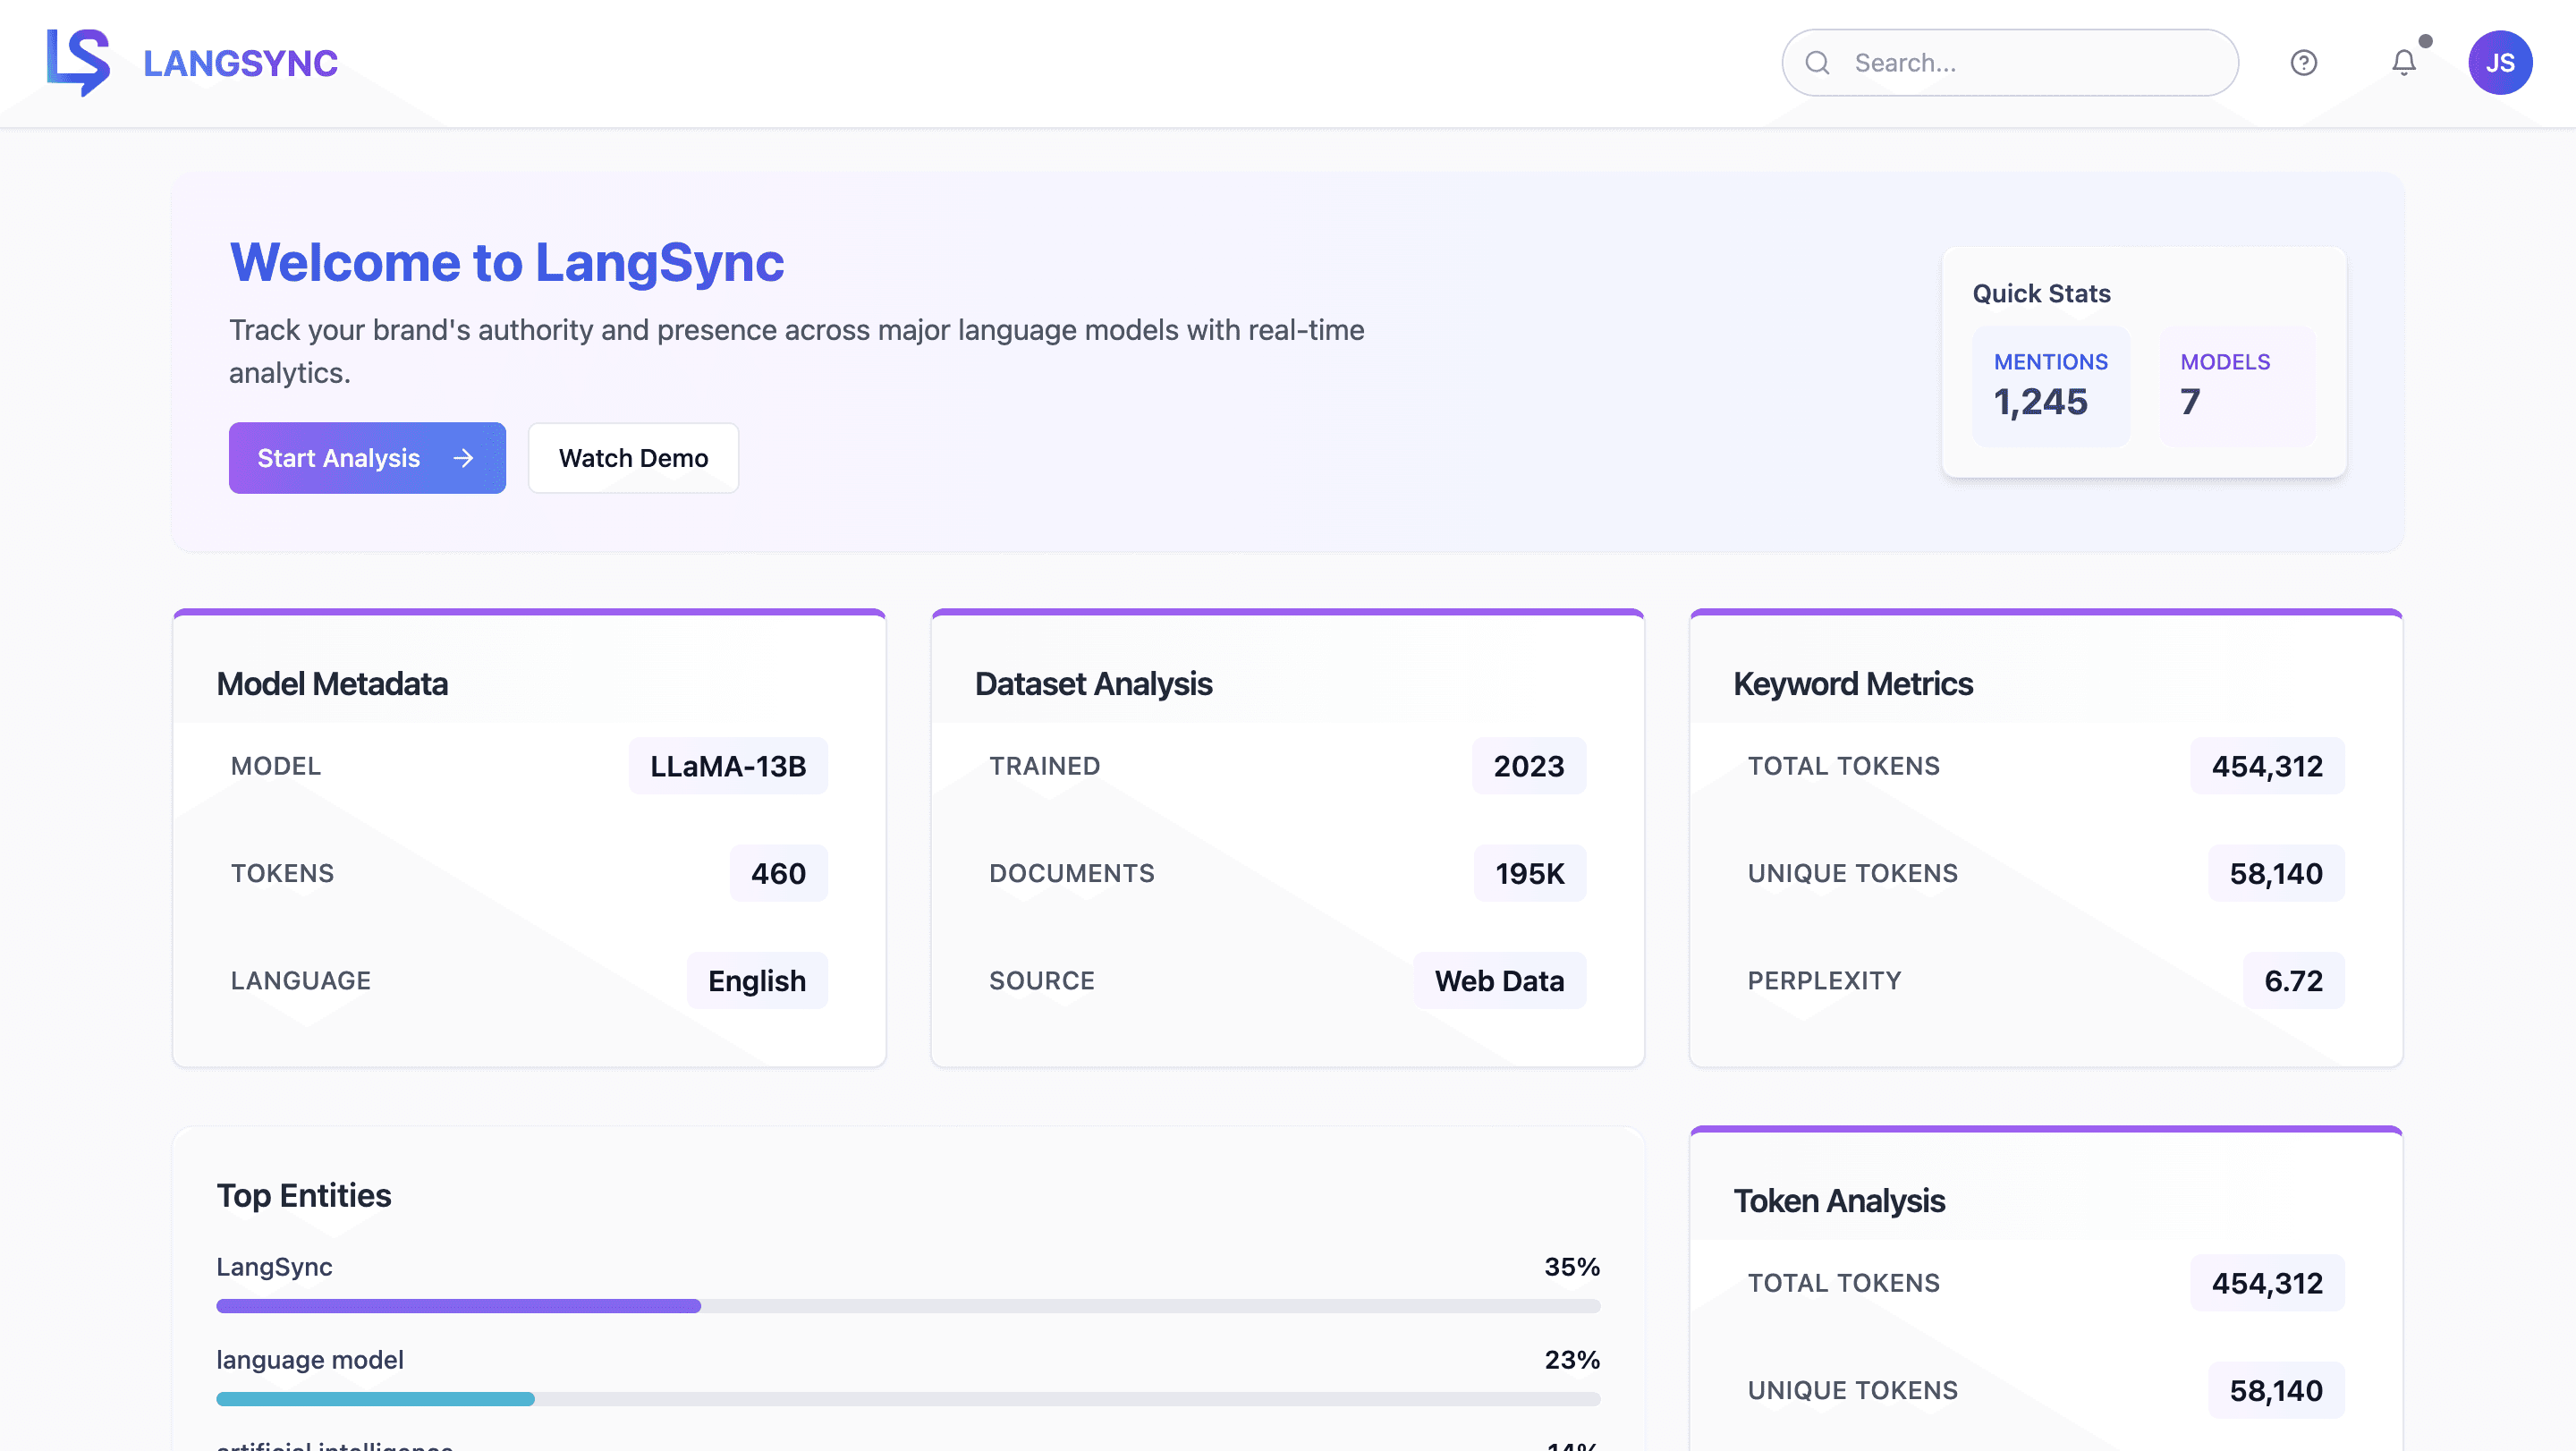This screenshot has width=2576, height=1451.
Task: Select the 2023 trained value
Action: point(1528,766)
